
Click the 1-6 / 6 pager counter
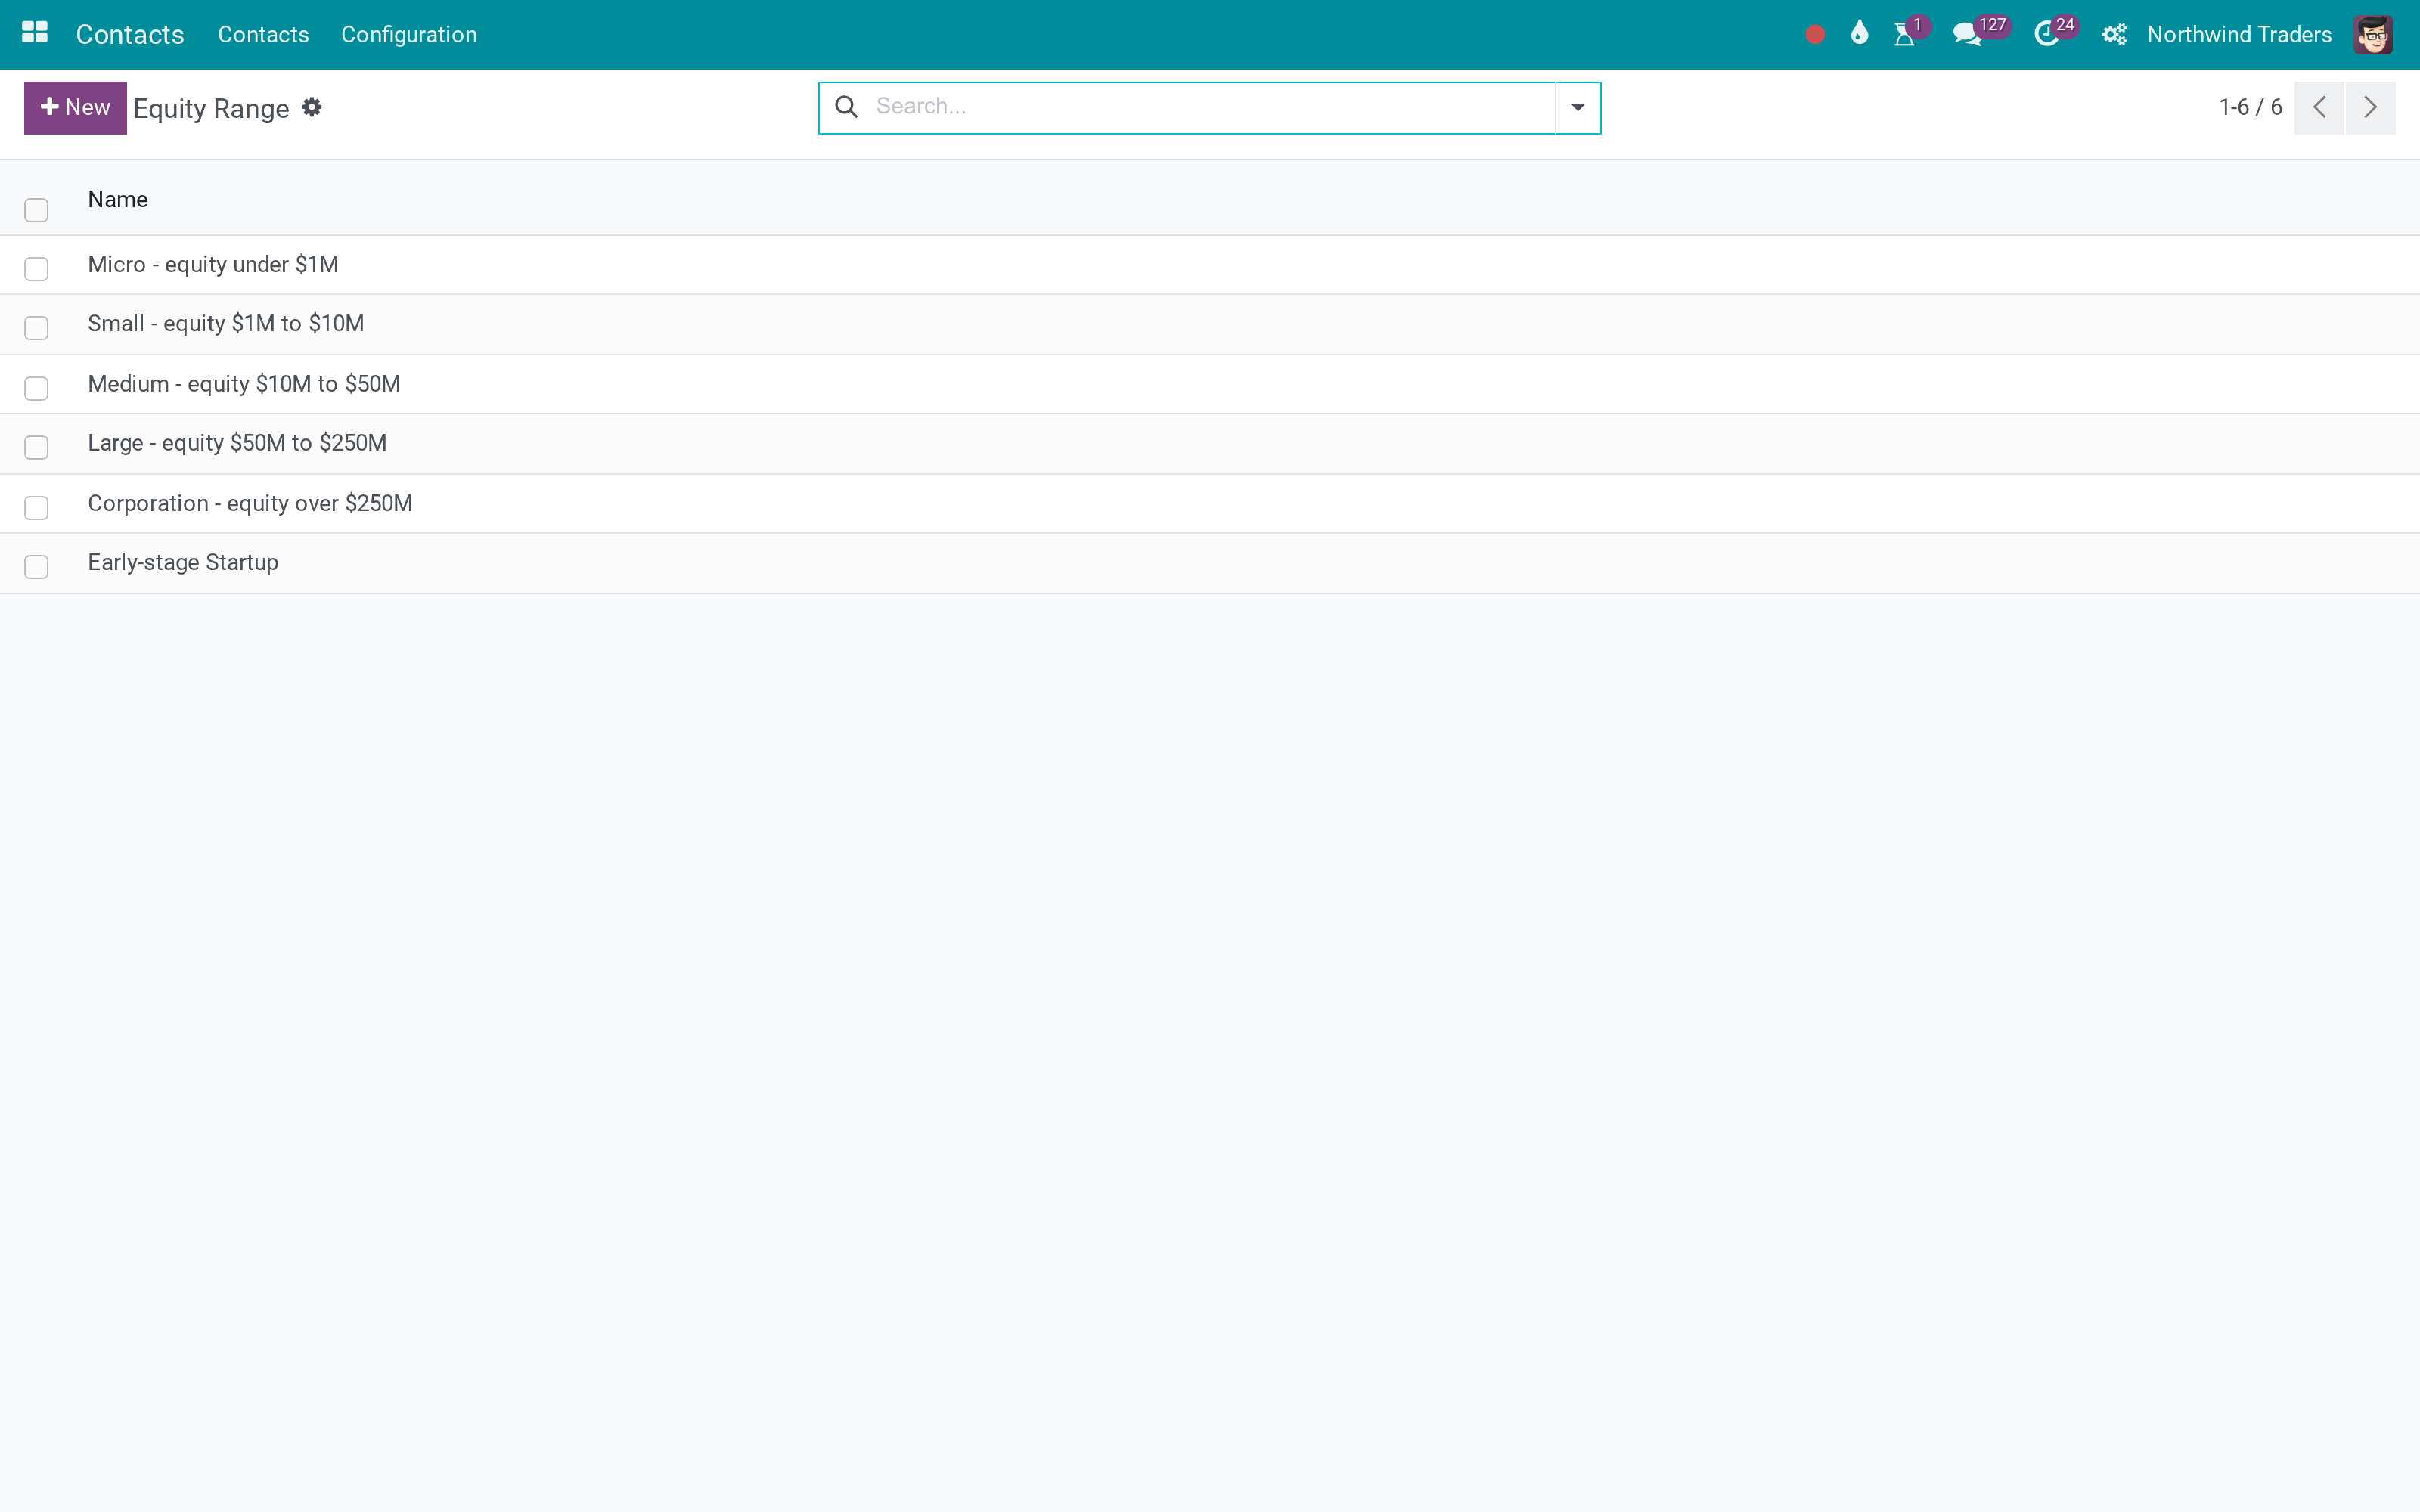coord(2250,107)
